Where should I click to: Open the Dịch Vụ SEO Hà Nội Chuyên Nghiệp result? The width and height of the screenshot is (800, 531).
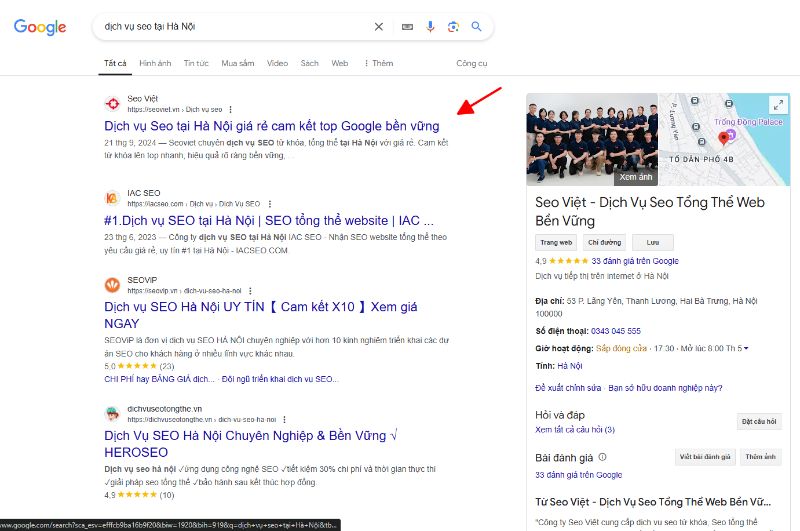pyautogui.click(x=250, y=444)
